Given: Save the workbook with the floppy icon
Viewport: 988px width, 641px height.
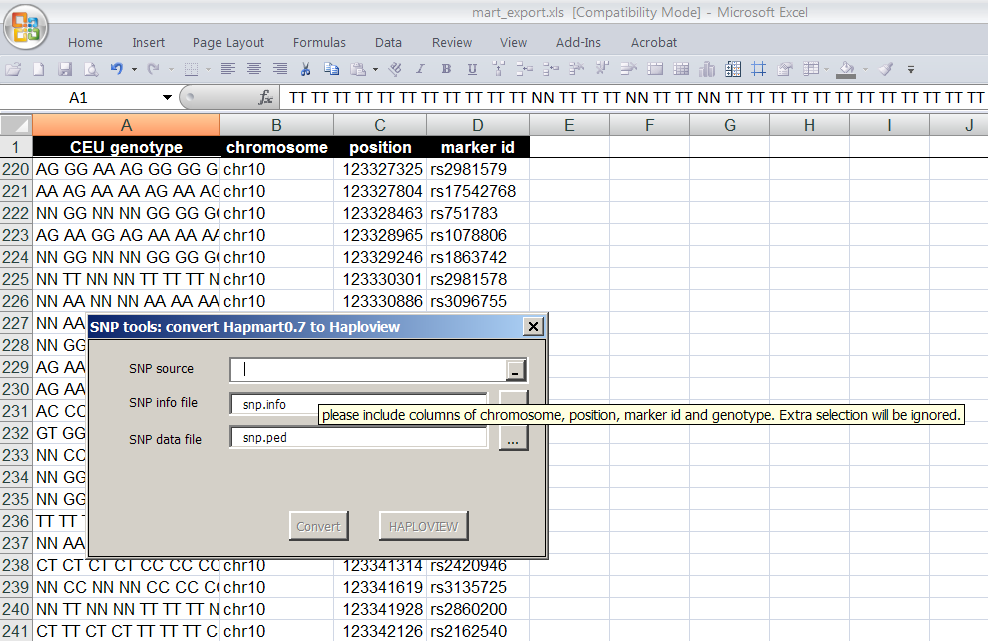Looking at the screenshot, I should click(x=65, y=69).
